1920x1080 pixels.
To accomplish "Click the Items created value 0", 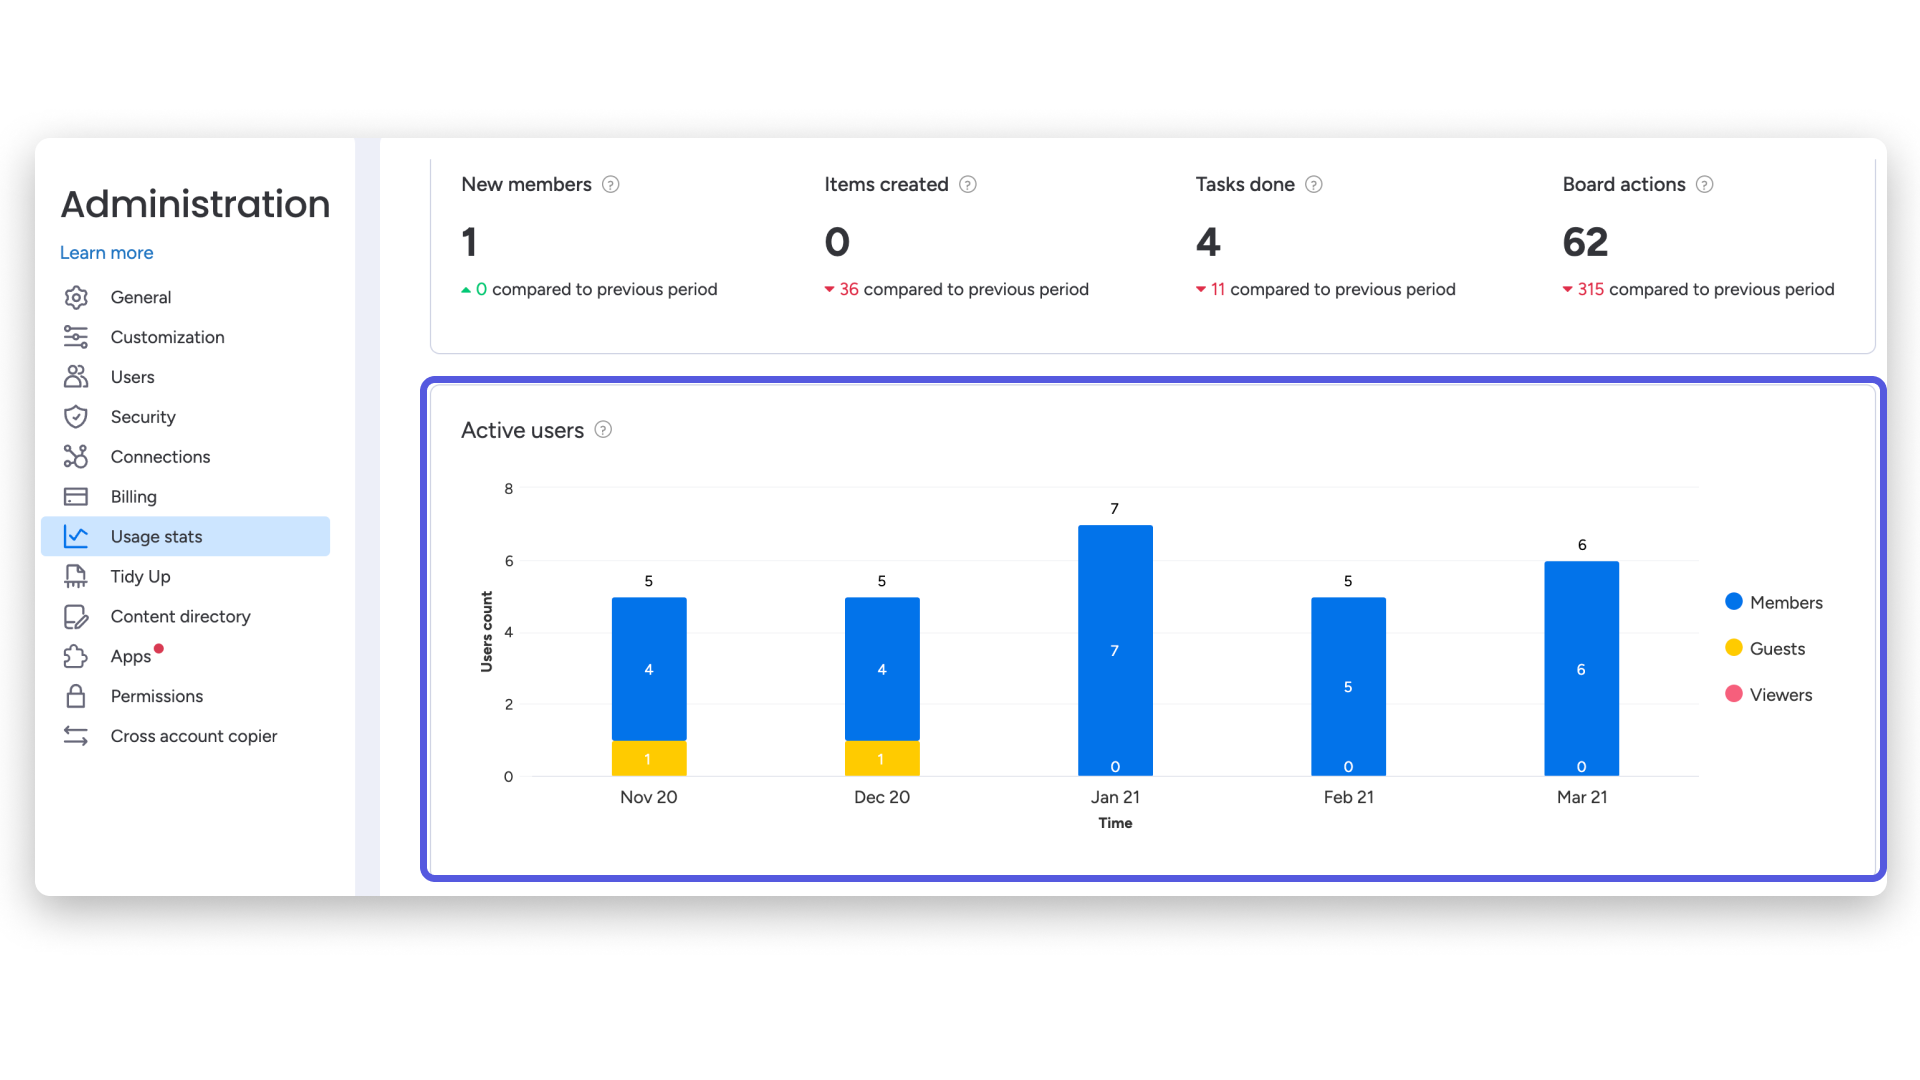I will tap(837, 242).
